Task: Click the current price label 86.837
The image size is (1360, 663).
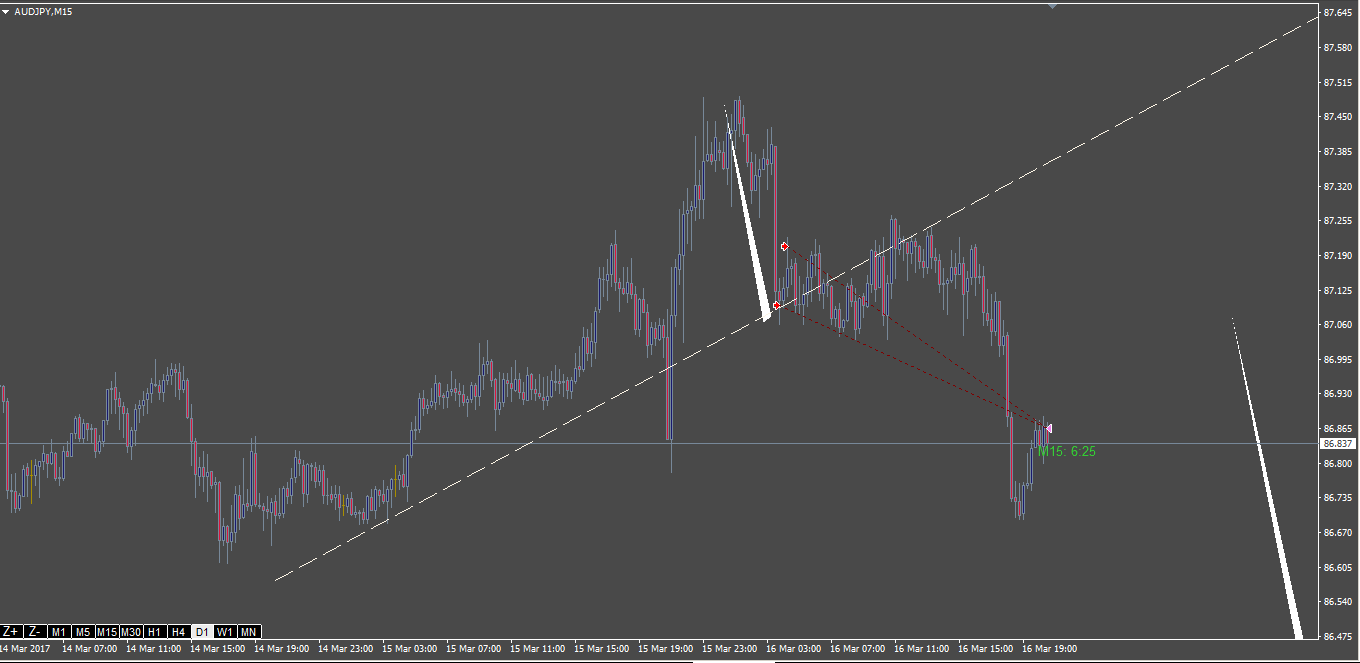Action: tap(1338, 443)
